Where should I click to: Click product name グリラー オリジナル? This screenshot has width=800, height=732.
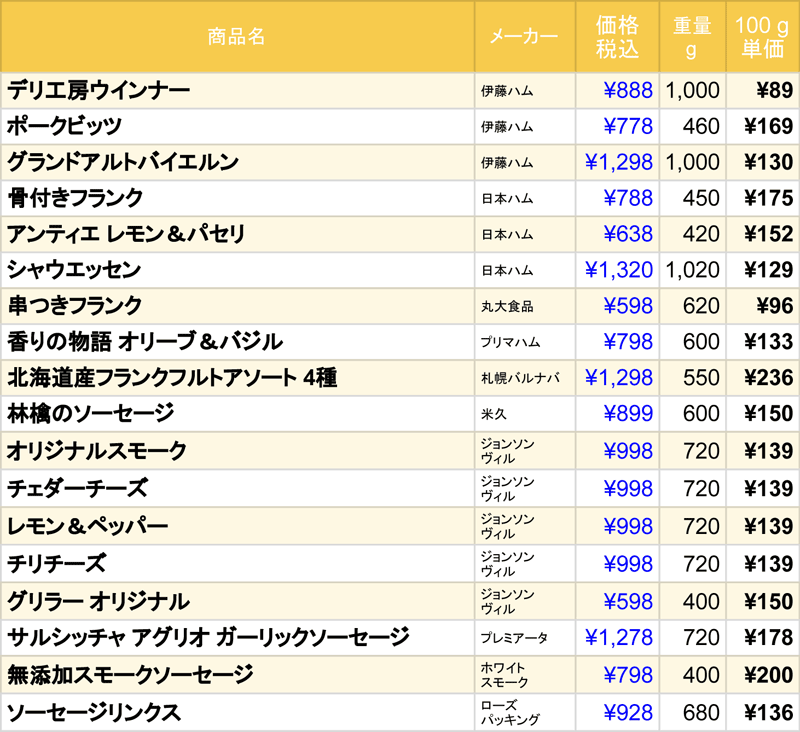(x=98, y=601)
